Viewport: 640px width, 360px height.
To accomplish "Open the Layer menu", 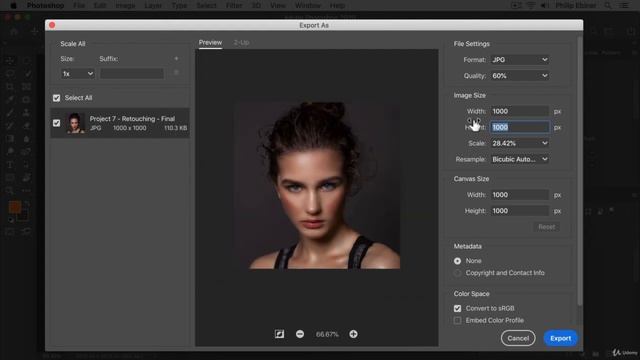I will point(153,5).
